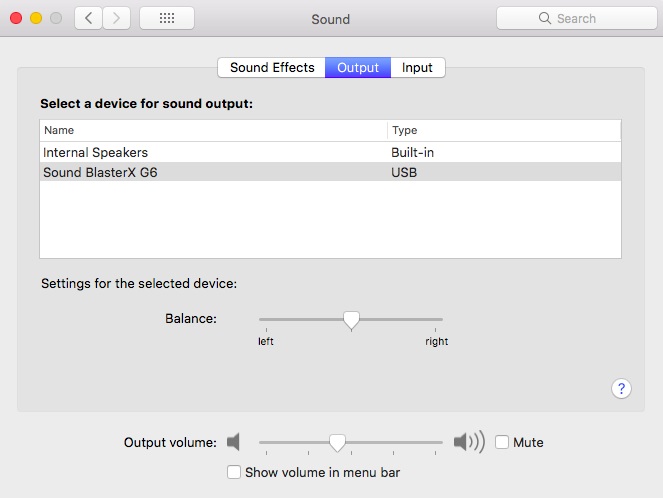Open the Input tab
The width and height of the screenshot is (663, 498).
point(417,68)
